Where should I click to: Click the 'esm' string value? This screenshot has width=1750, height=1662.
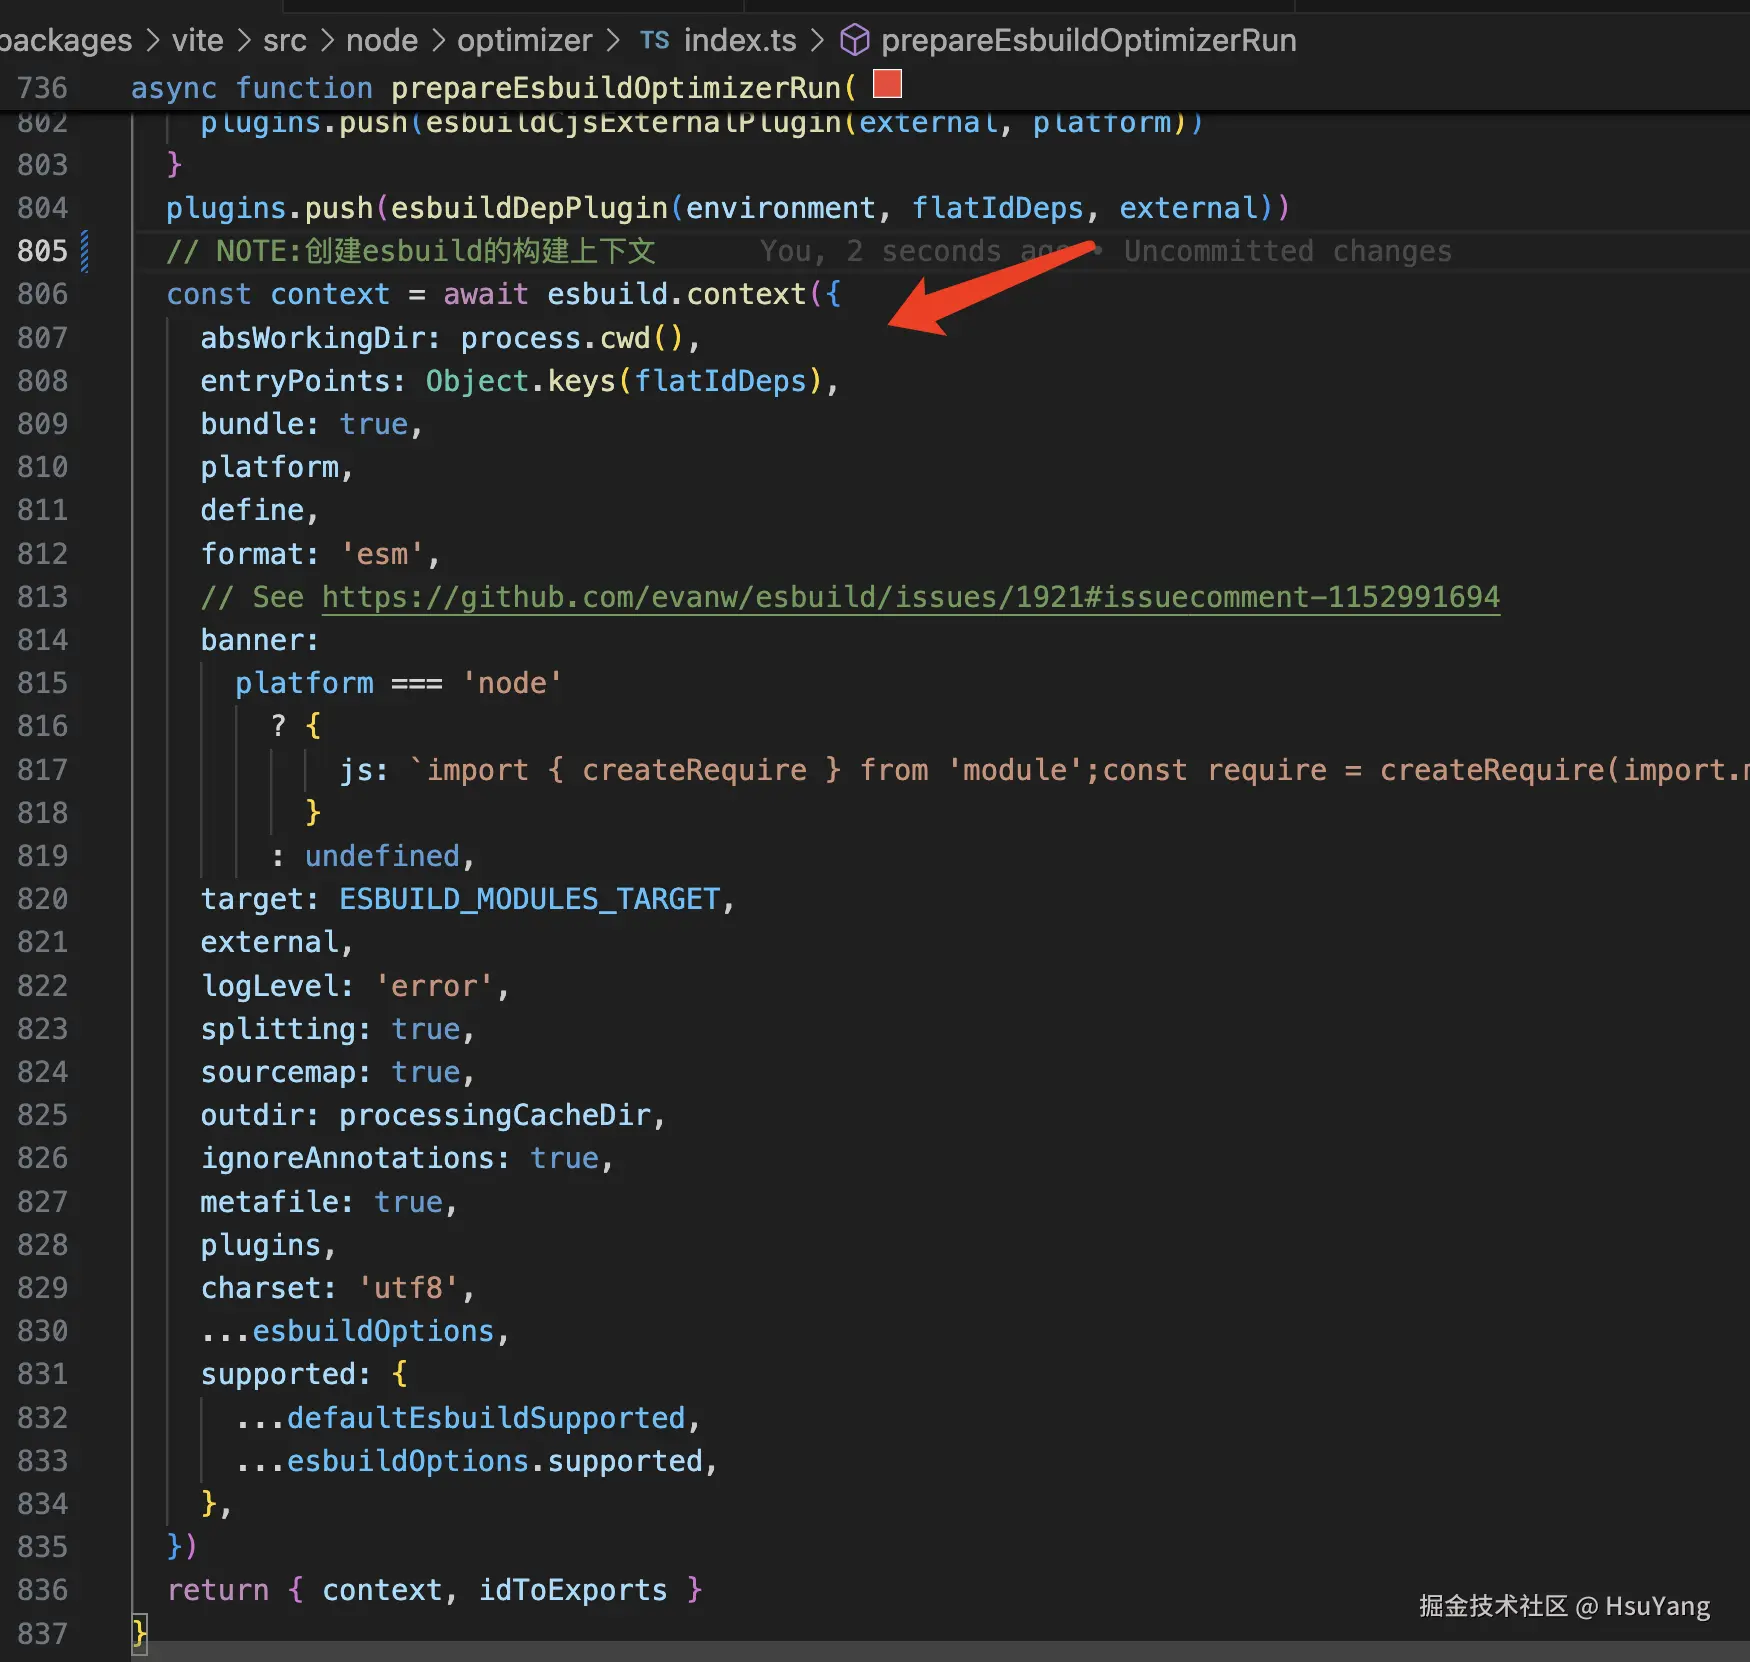(382, 554)
